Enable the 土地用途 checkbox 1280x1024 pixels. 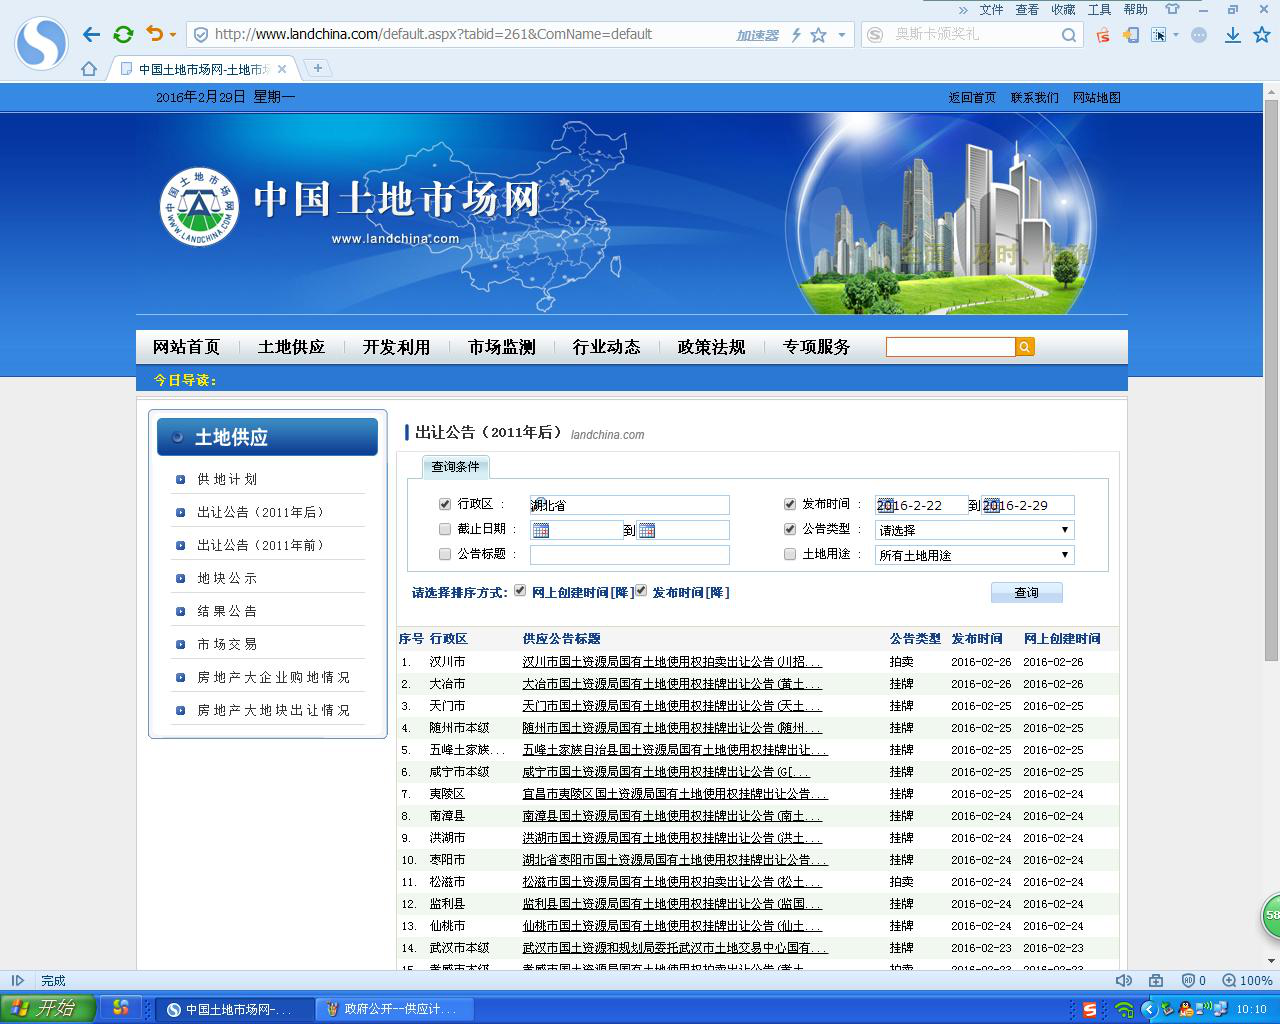pyautogui.click(x=790, y=554)
